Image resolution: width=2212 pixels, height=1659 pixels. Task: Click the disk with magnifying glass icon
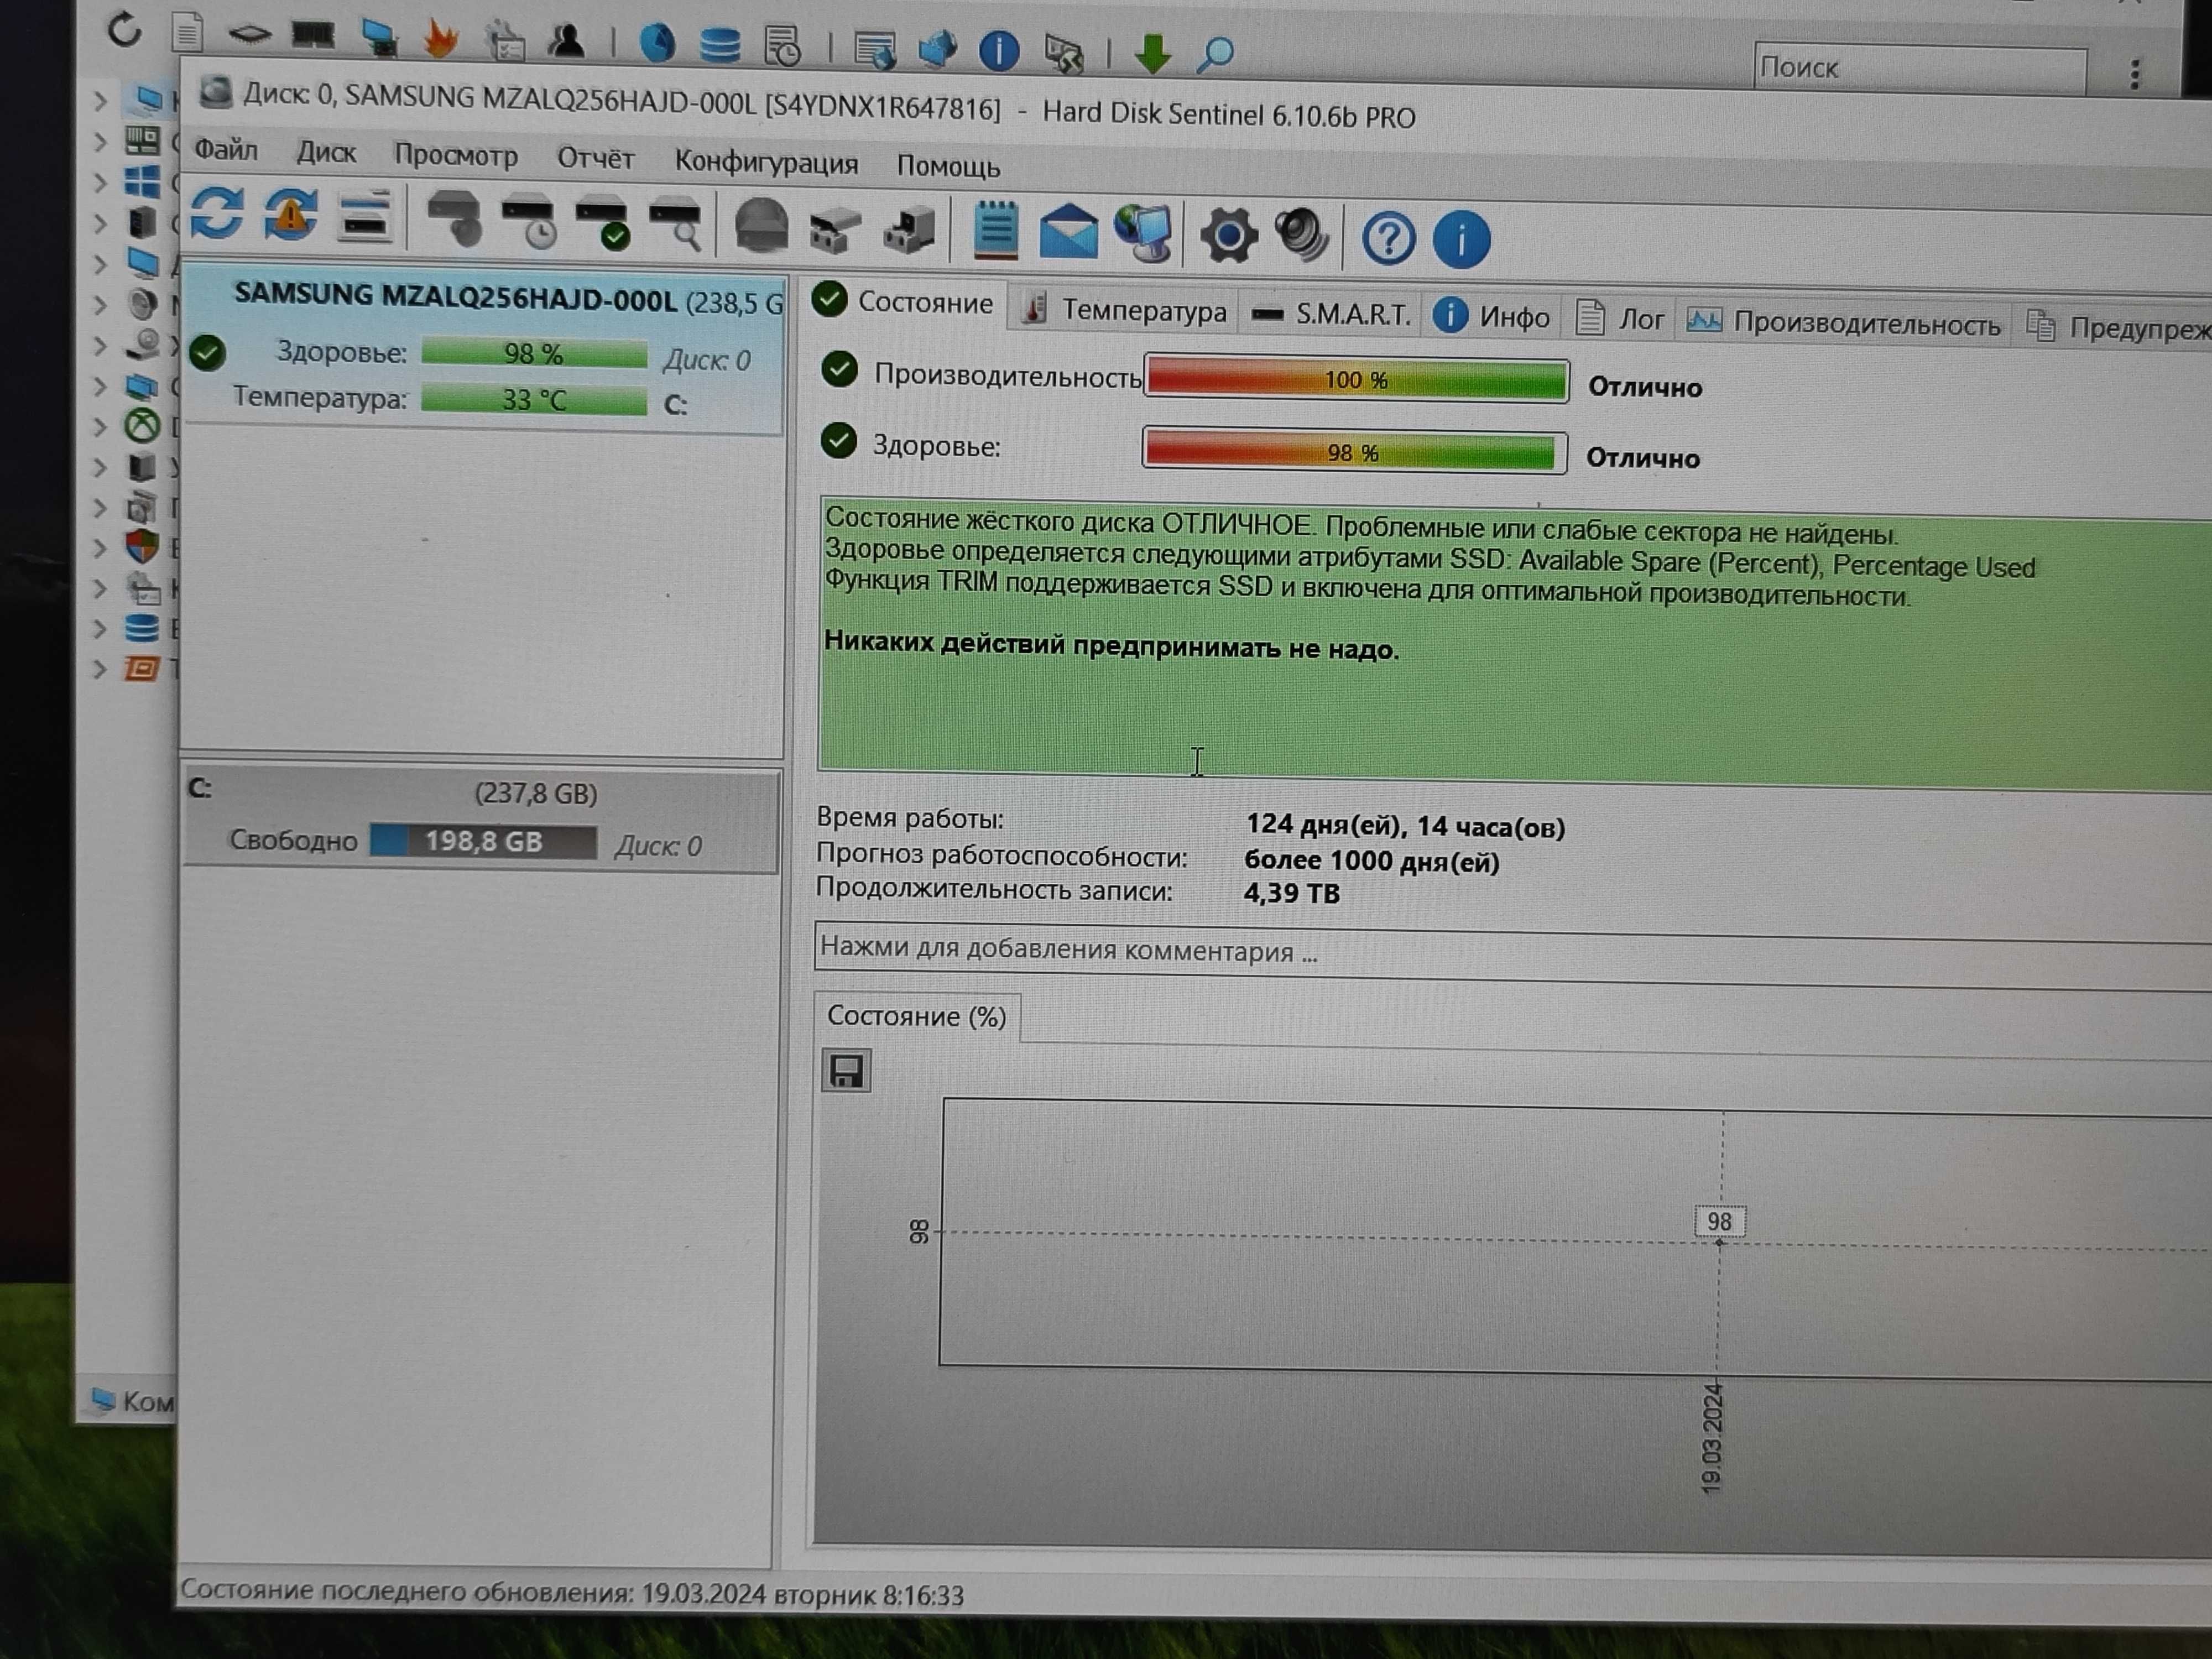[x=676, y=225]
